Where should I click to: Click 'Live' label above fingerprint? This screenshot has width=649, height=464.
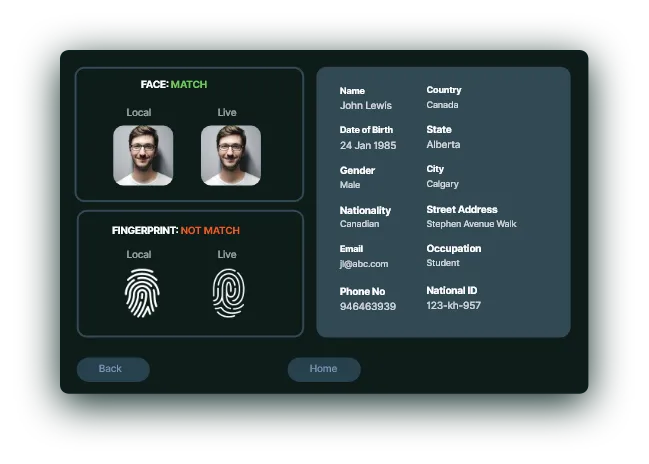[x=227, y=255]
